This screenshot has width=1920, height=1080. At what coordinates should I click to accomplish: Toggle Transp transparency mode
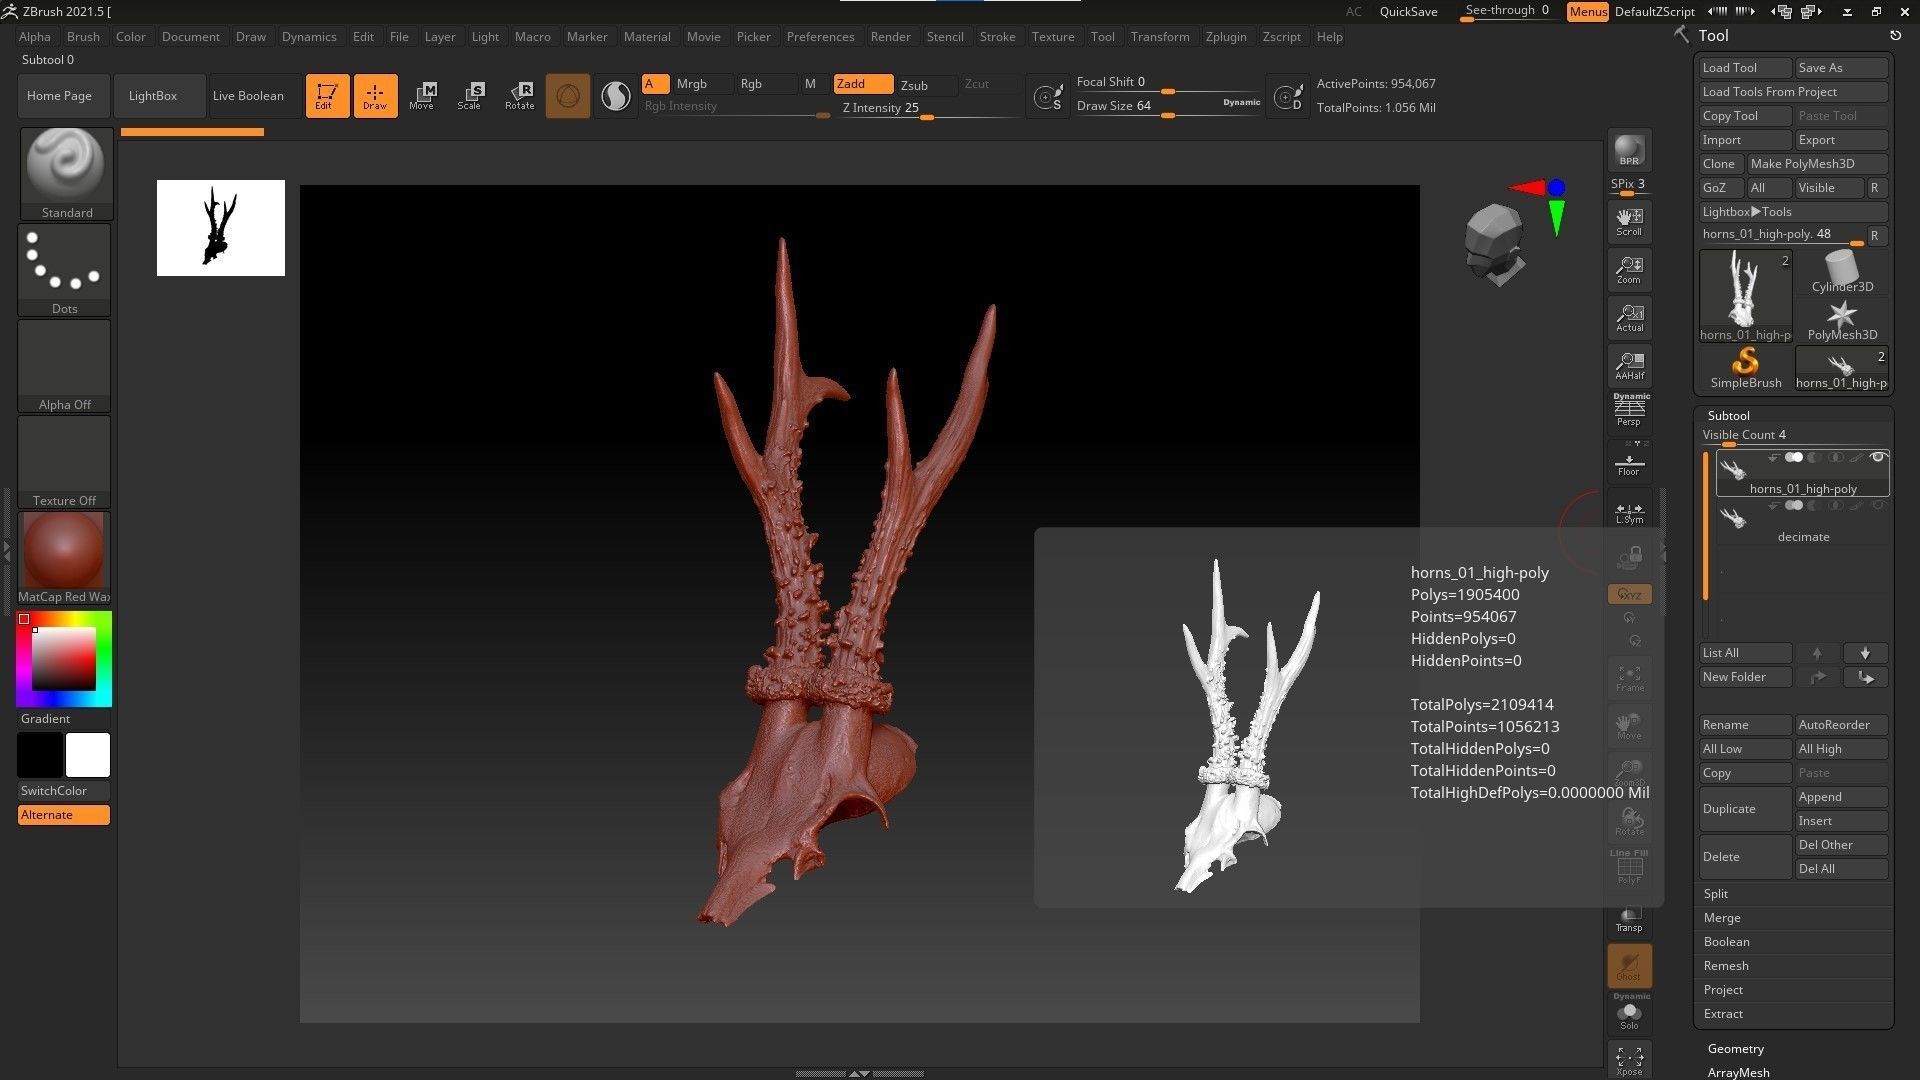pos(1629,918)
